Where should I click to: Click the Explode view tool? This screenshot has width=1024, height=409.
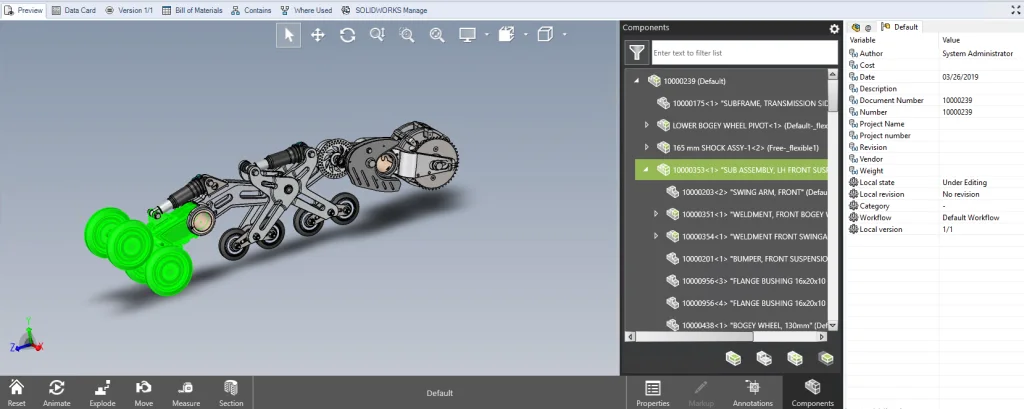(x=102, y=391)
